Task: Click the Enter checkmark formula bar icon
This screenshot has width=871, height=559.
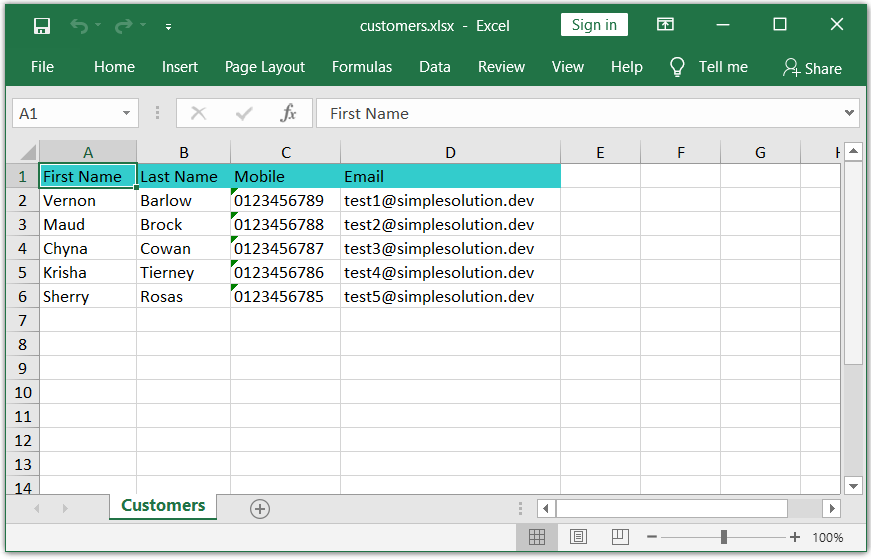Action: (244, 113)
